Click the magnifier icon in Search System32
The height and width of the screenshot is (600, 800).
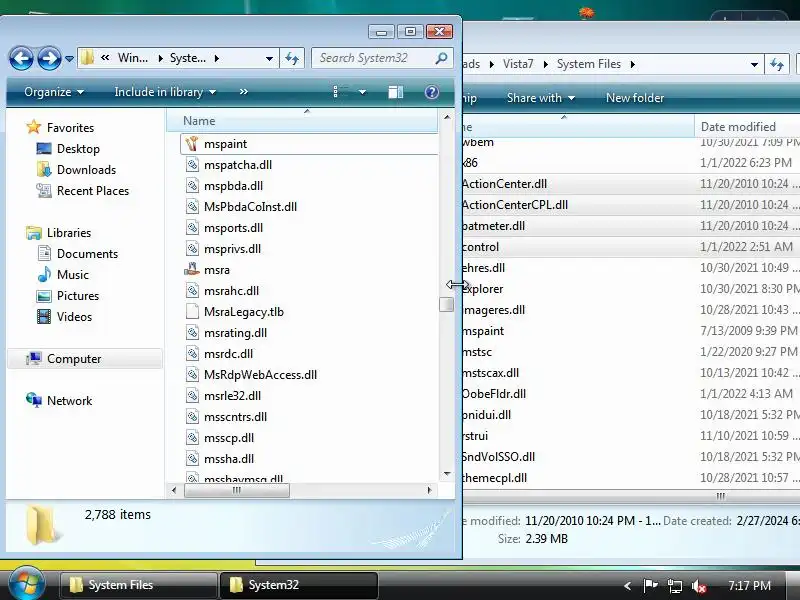click(441, 58)
